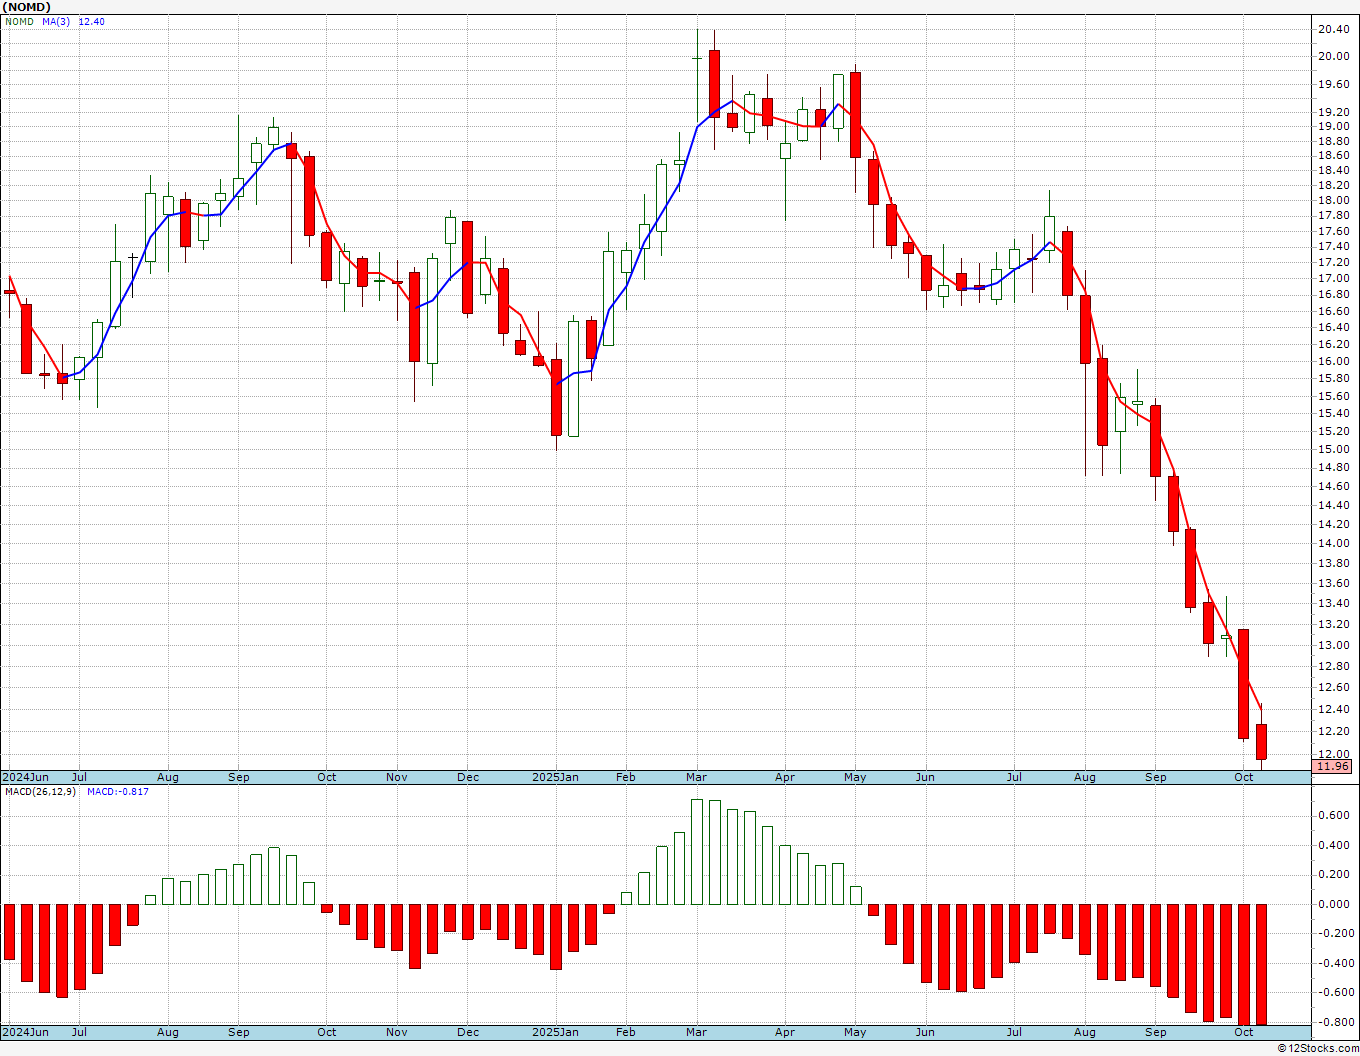Select Nov label on price chart time axis
The height and width of the screenshot is (1056, 1360).
(x=397, y=777)
